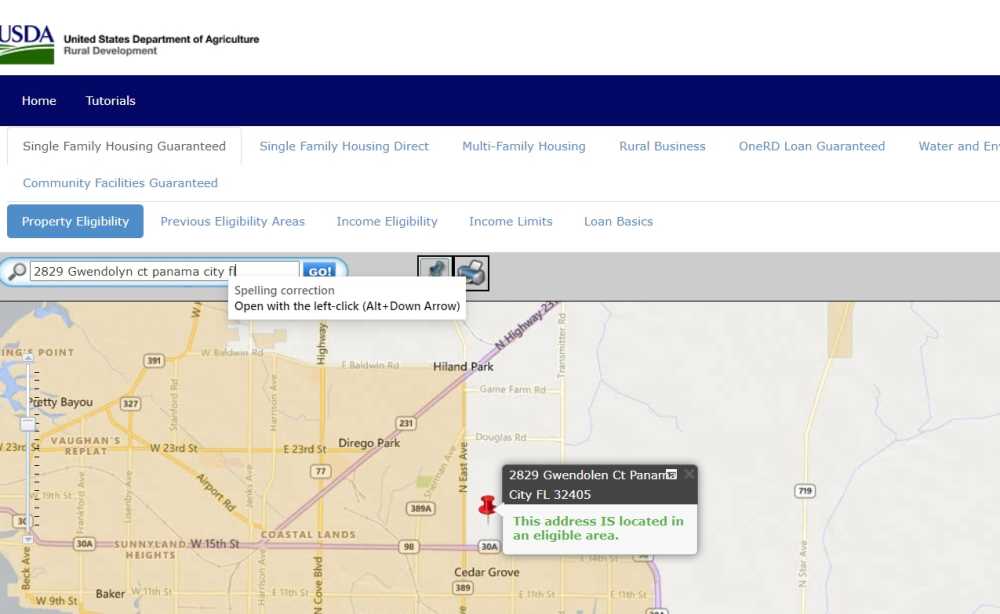The image size is (1000, 614).
Task: Switch to Single Family Housing Direct tab
Action: click(x=344, y=146)
